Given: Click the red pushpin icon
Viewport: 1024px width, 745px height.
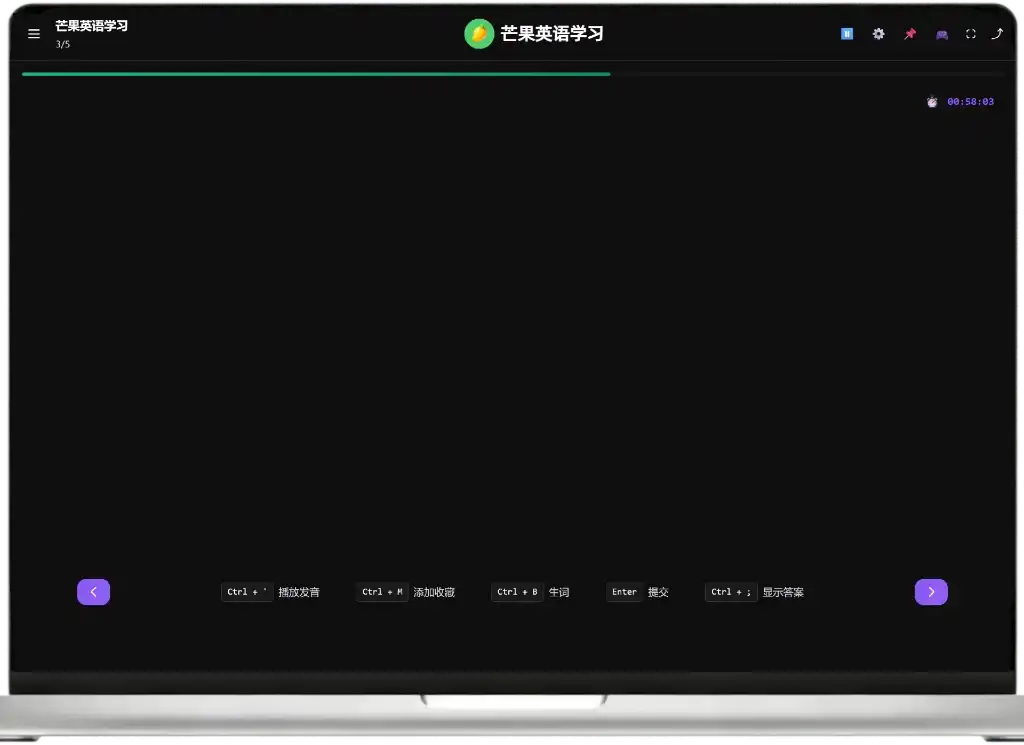Looking at the screenshot, I should 910,34.
